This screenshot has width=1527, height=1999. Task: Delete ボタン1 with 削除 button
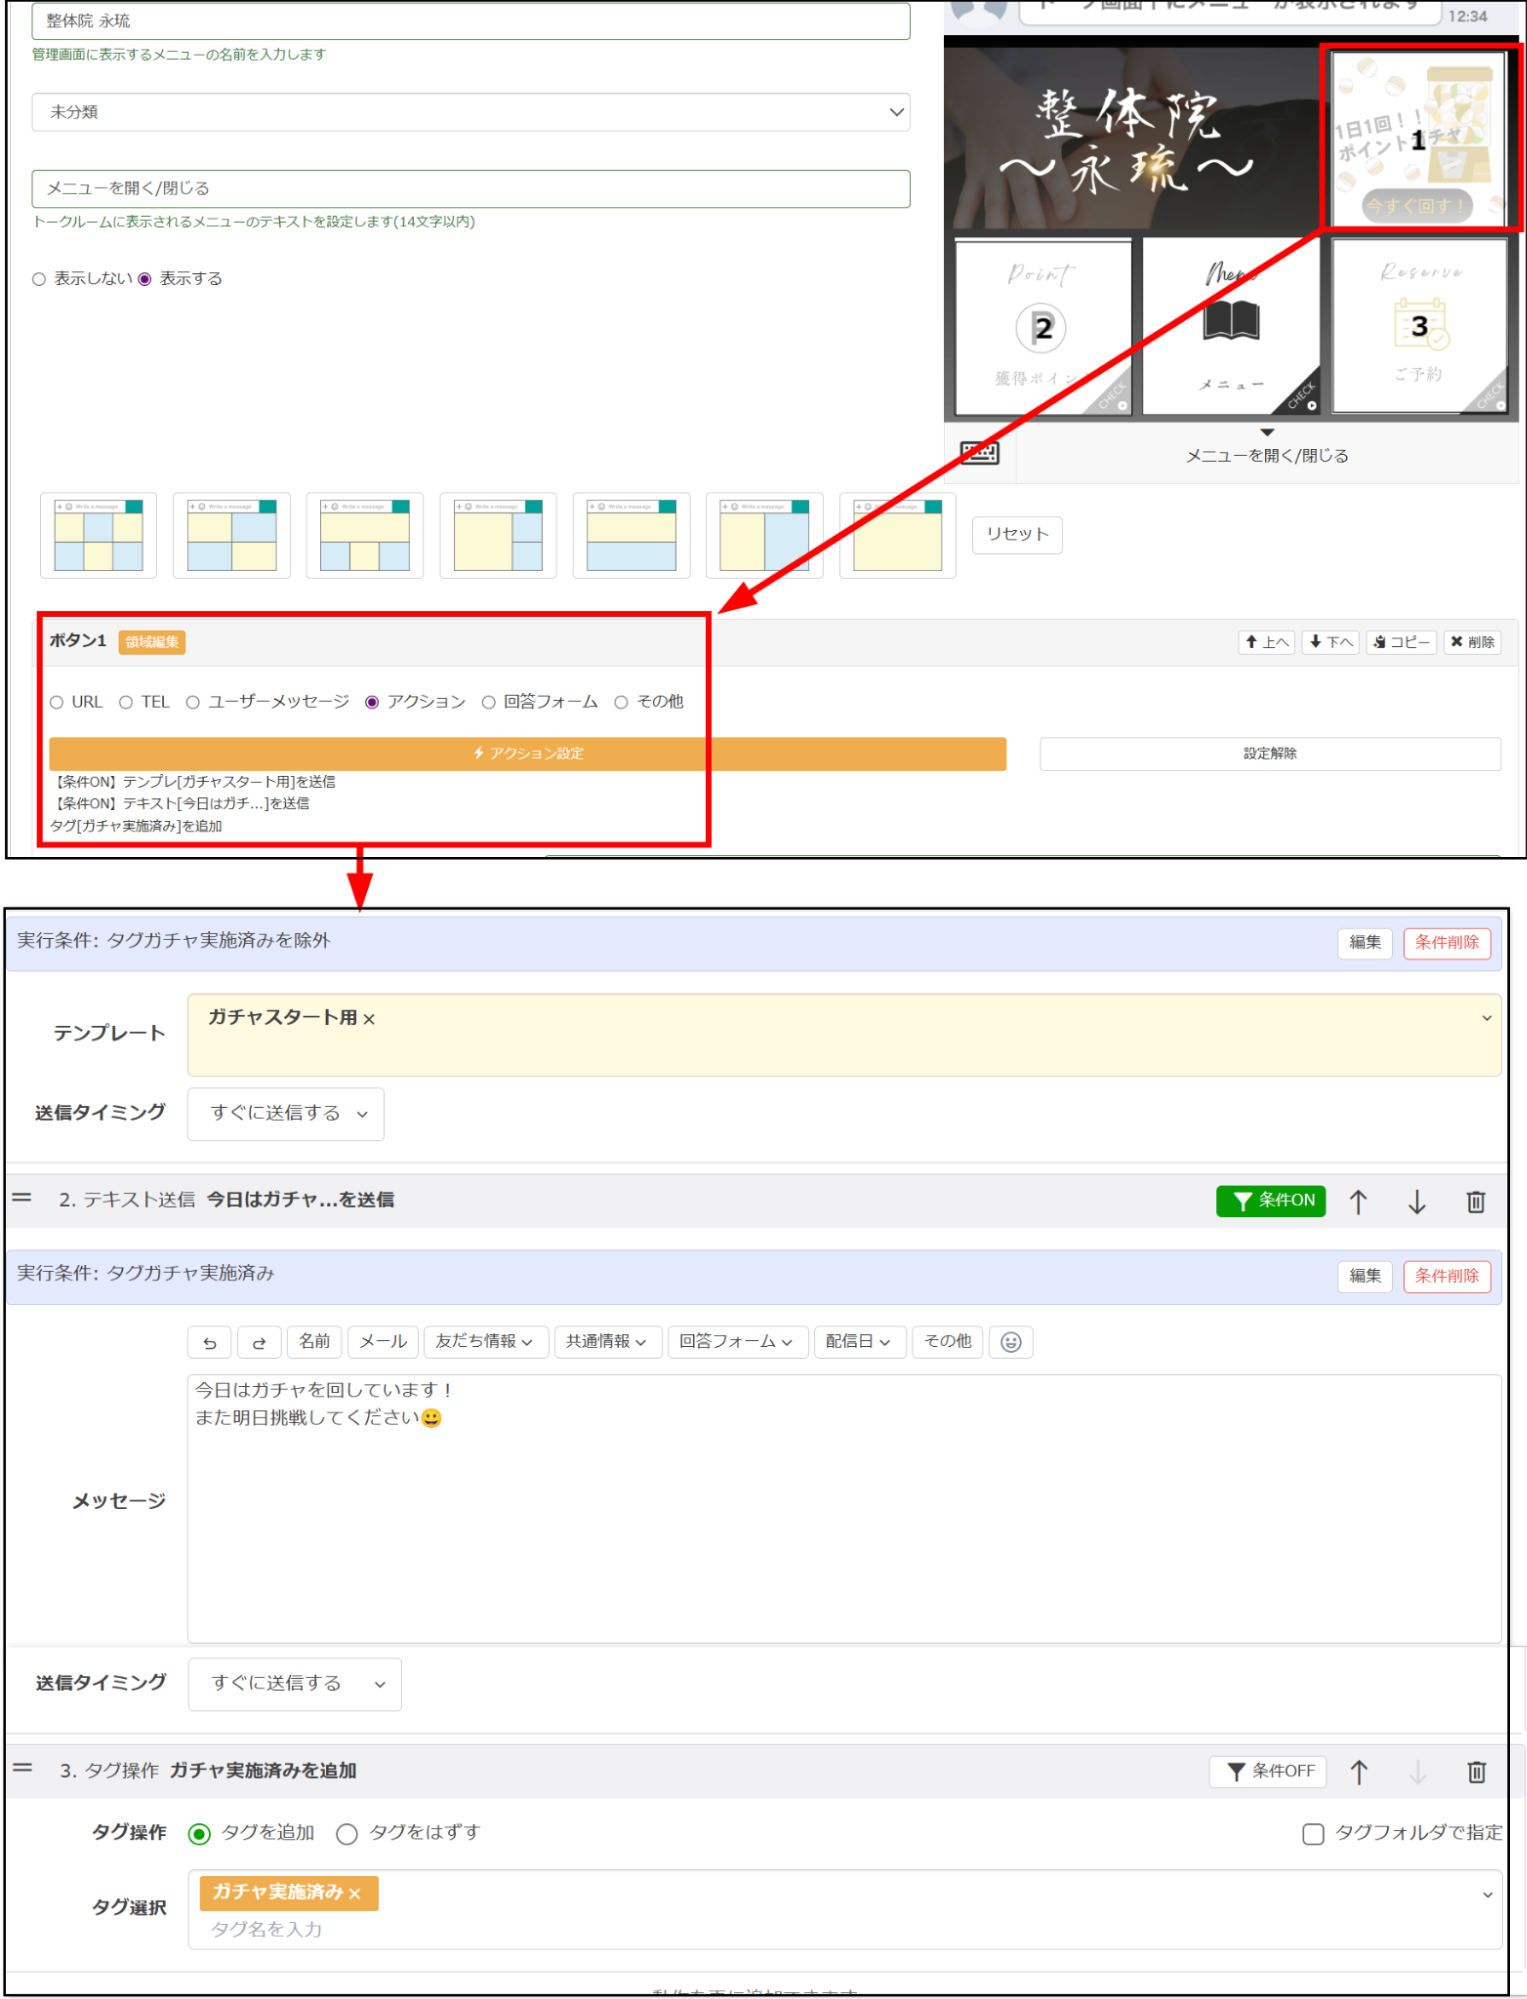(1472, 642)
